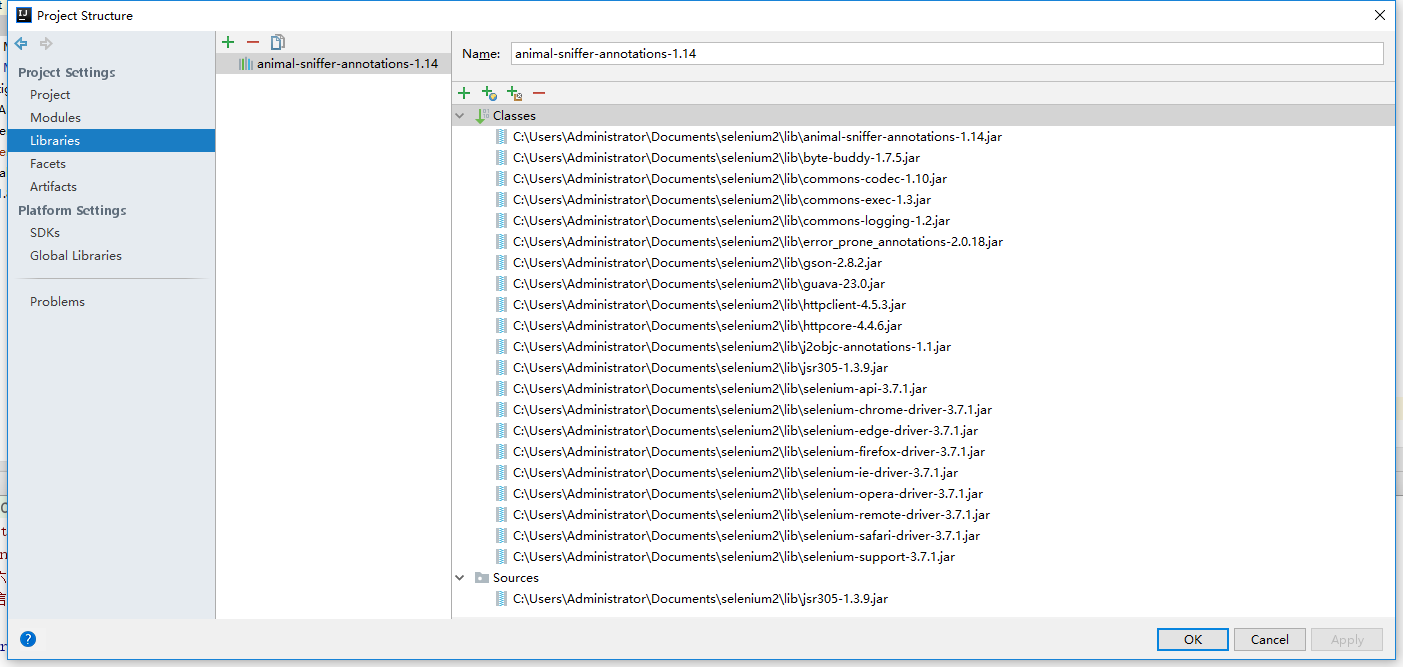Collapse the Classes node
The width and height of the screenshot is (1403, 667).
pyautogui.click(x=460, y=116)
